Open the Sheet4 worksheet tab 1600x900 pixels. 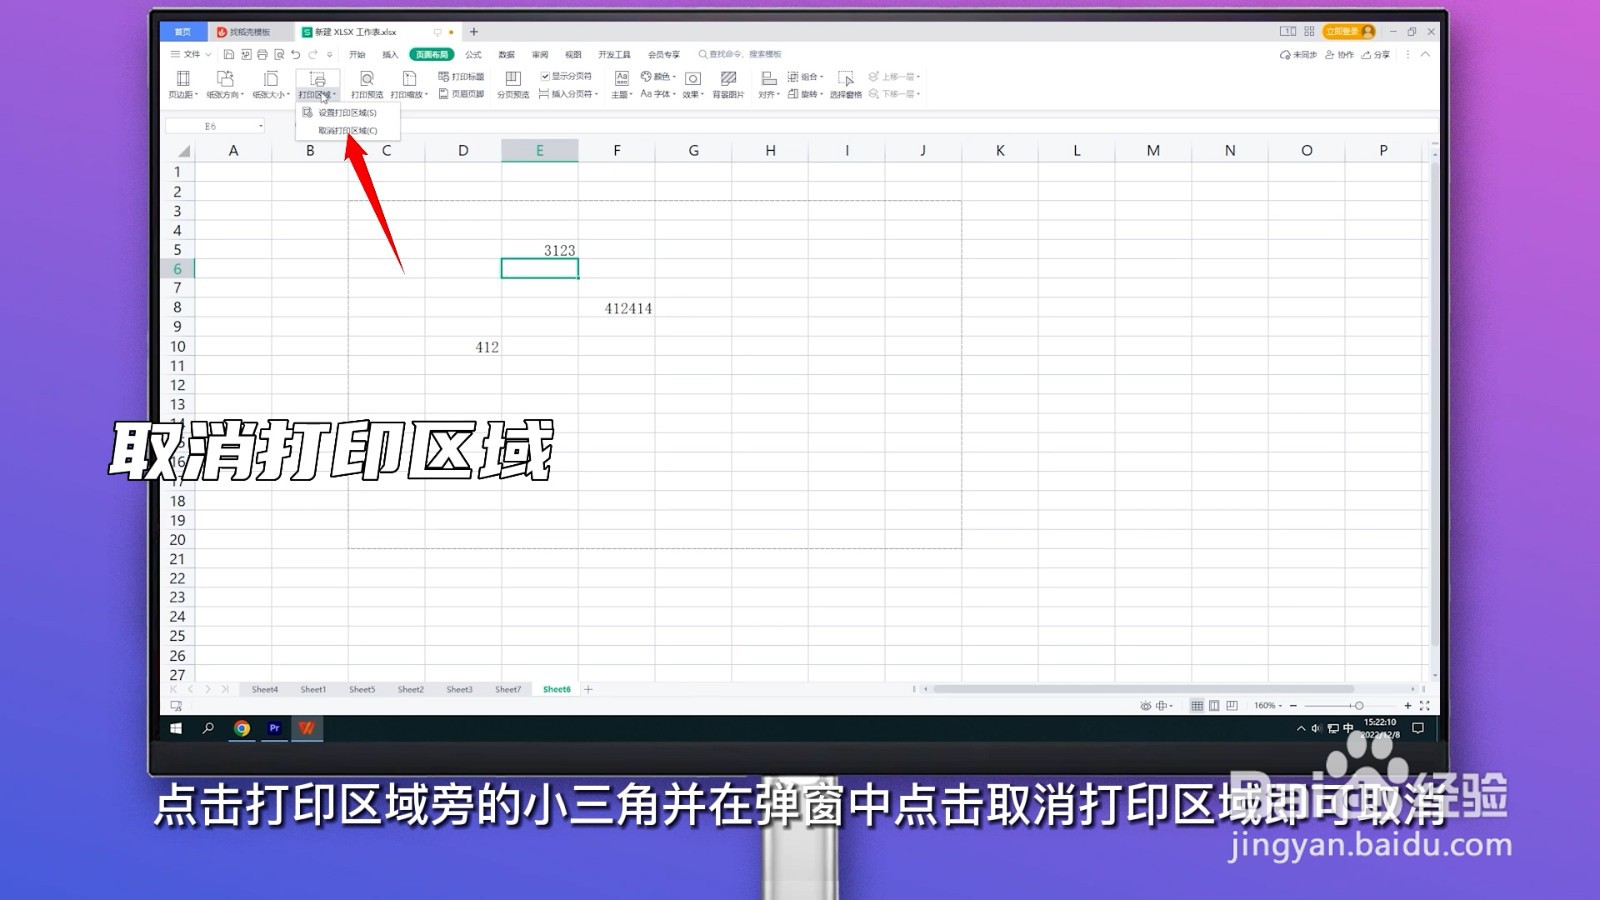tap(265, 689)
